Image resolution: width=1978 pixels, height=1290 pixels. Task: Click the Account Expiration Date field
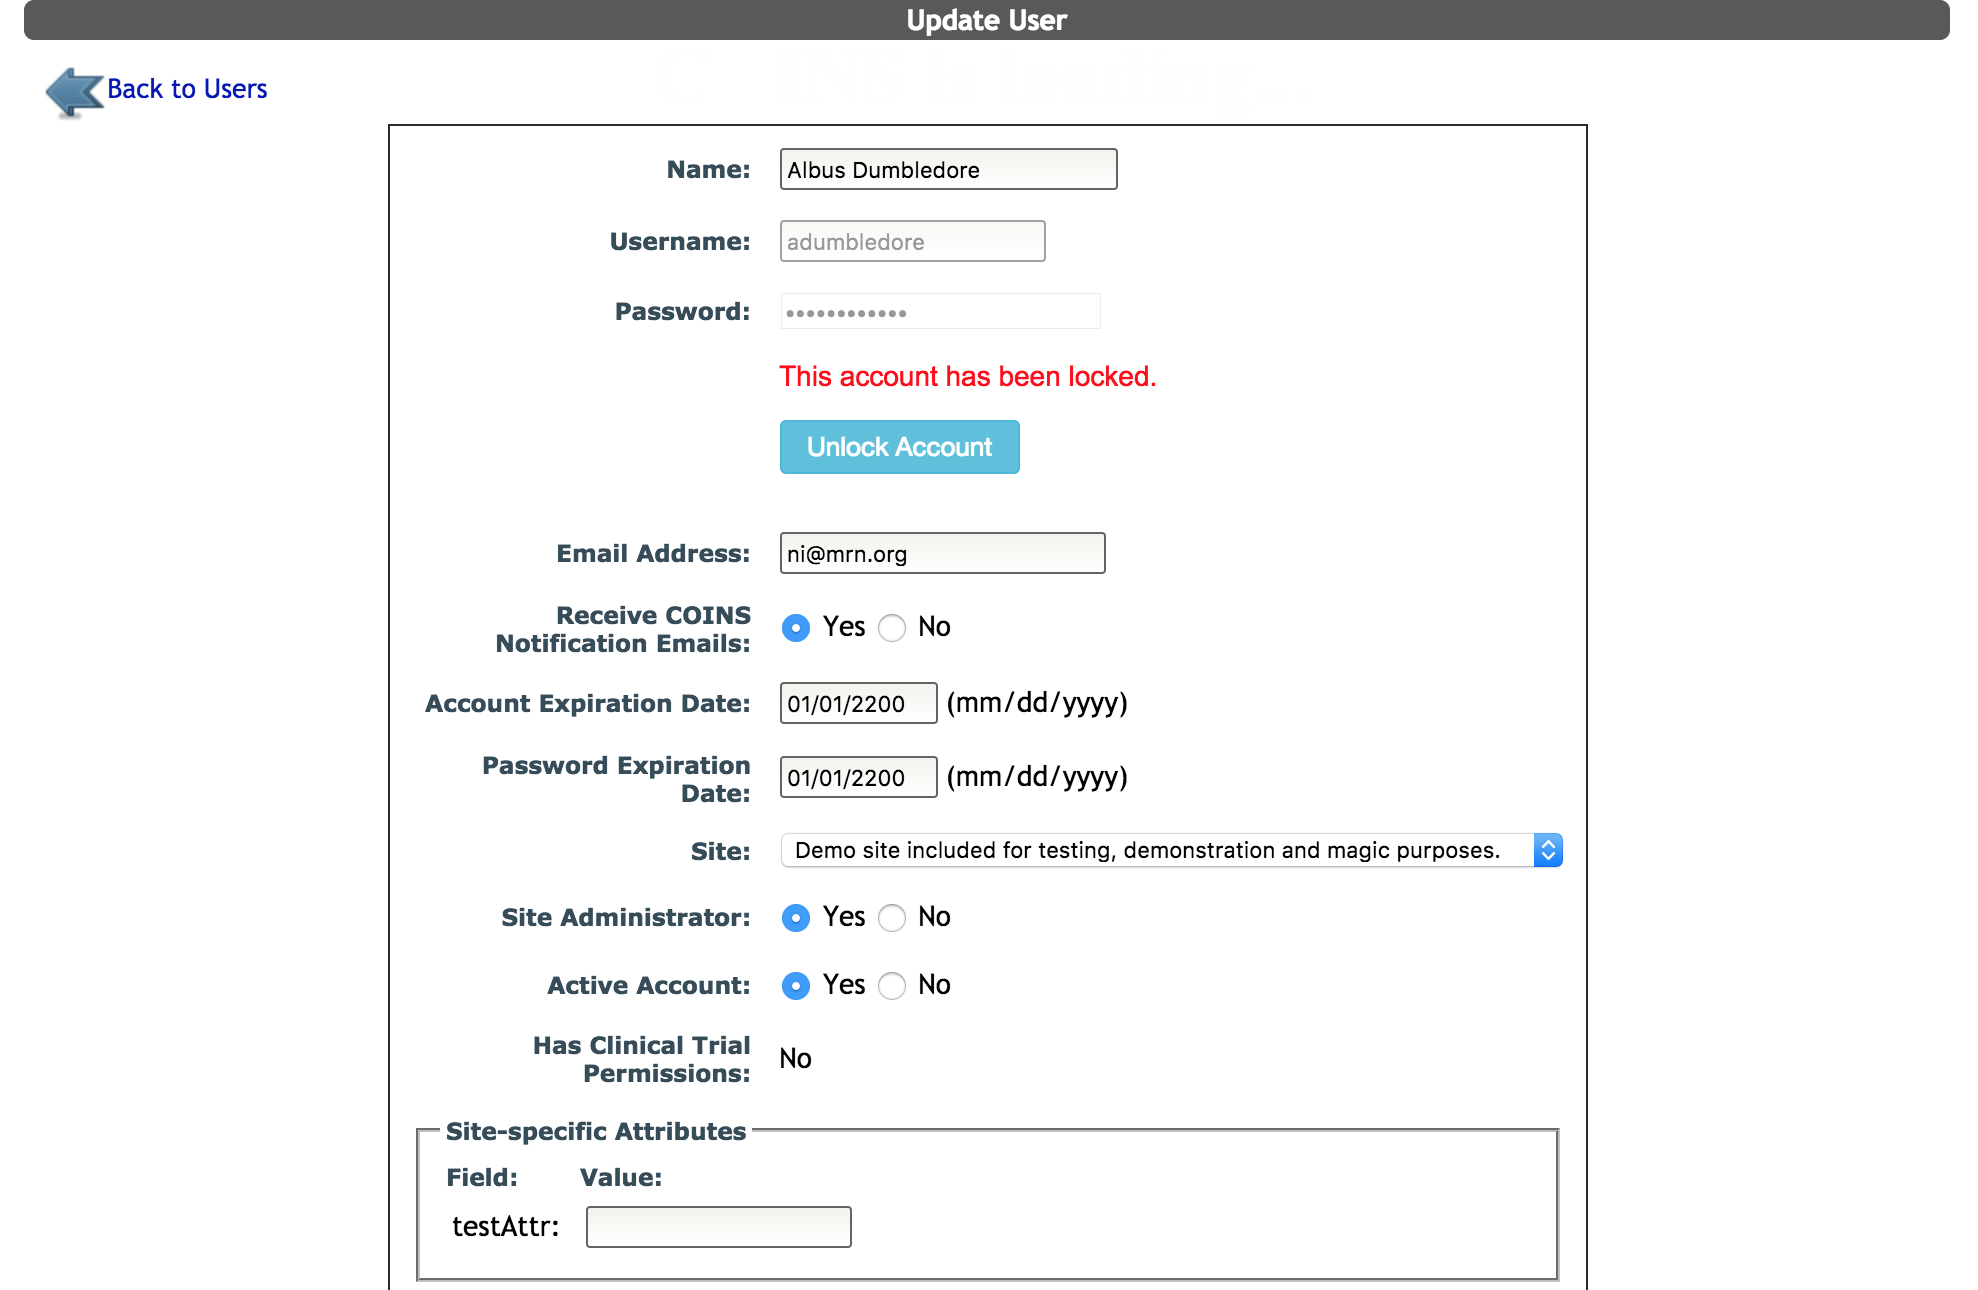(x=858, y=703)
